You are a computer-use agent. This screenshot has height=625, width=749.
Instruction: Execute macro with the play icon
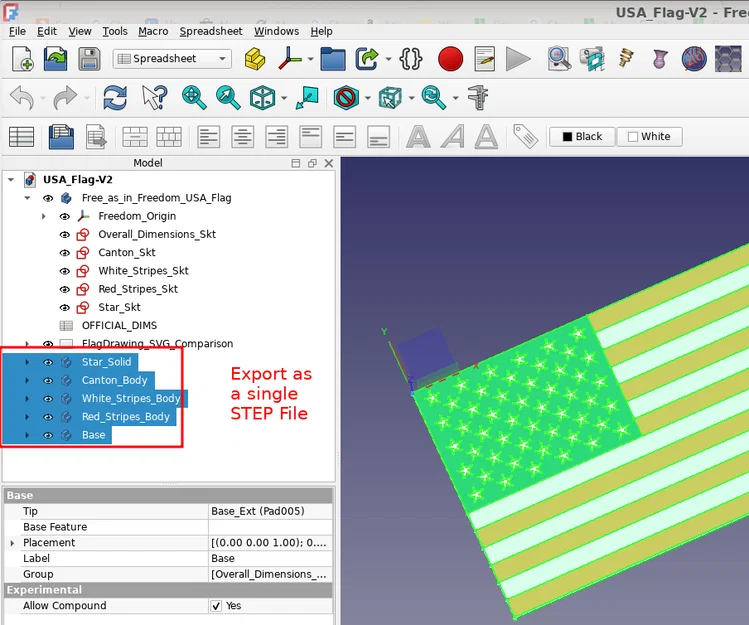click(518, 59)
